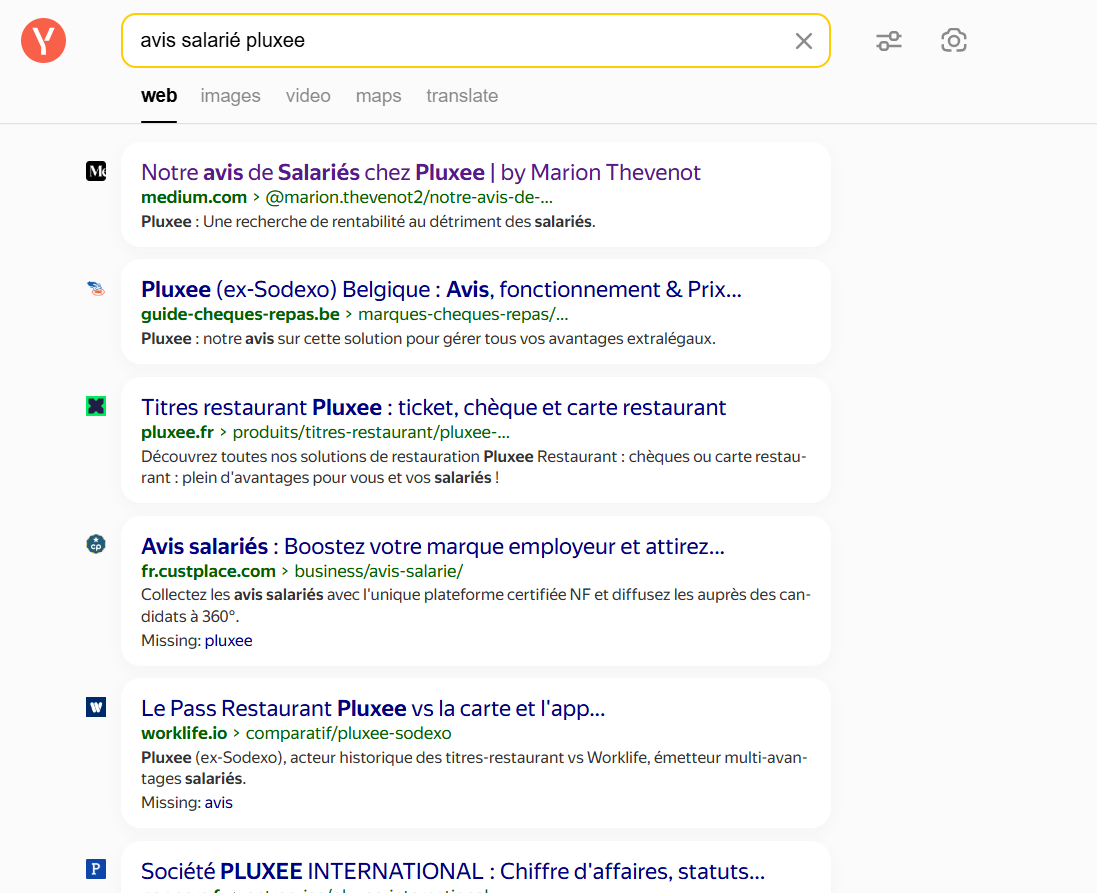Click '@marion.thevenot2/notre-avis-de-...' URL path

(x=409, y=197)
